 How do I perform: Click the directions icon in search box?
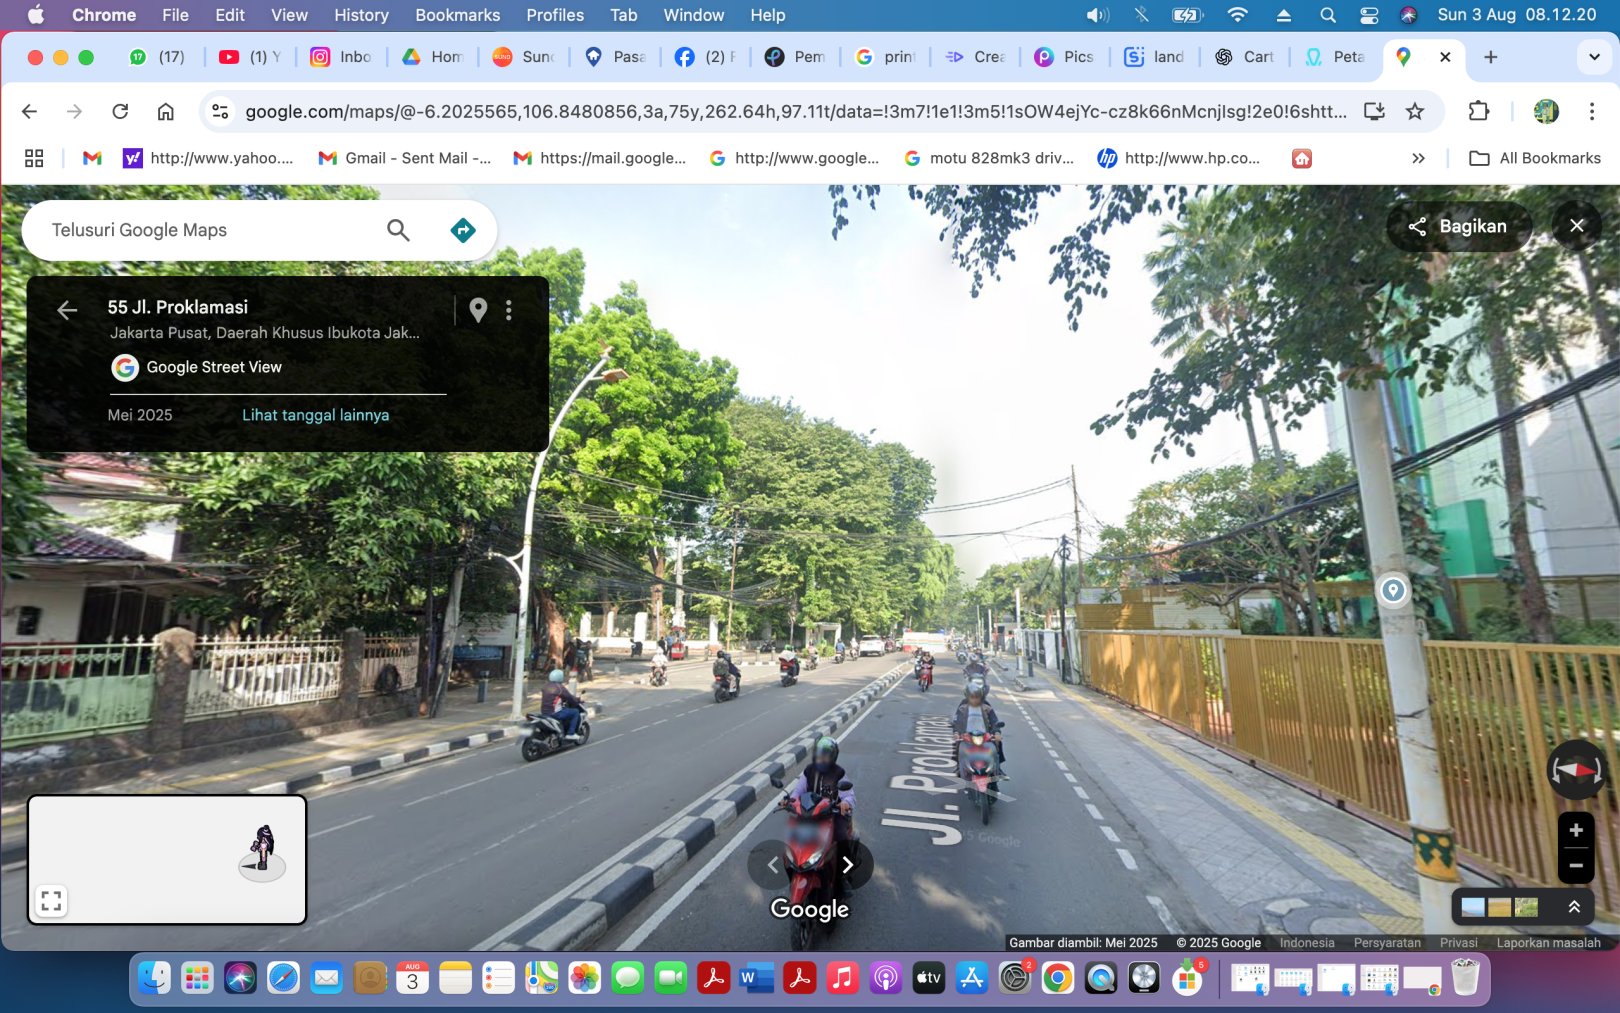[x=462, y=230]
